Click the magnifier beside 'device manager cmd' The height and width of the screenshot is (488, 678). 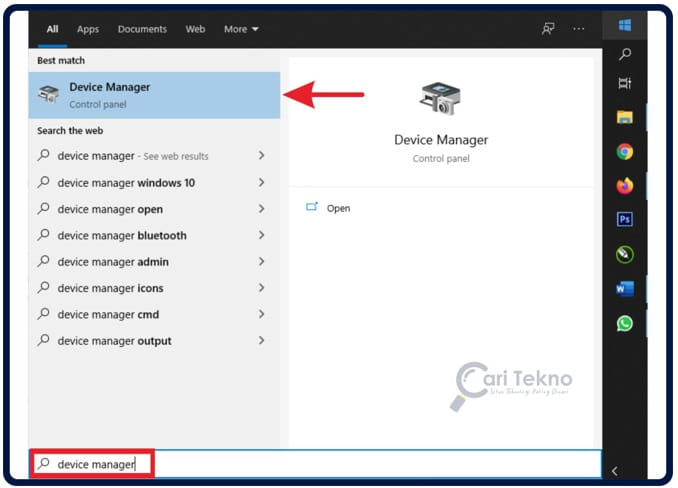click(x=43, y=314)
